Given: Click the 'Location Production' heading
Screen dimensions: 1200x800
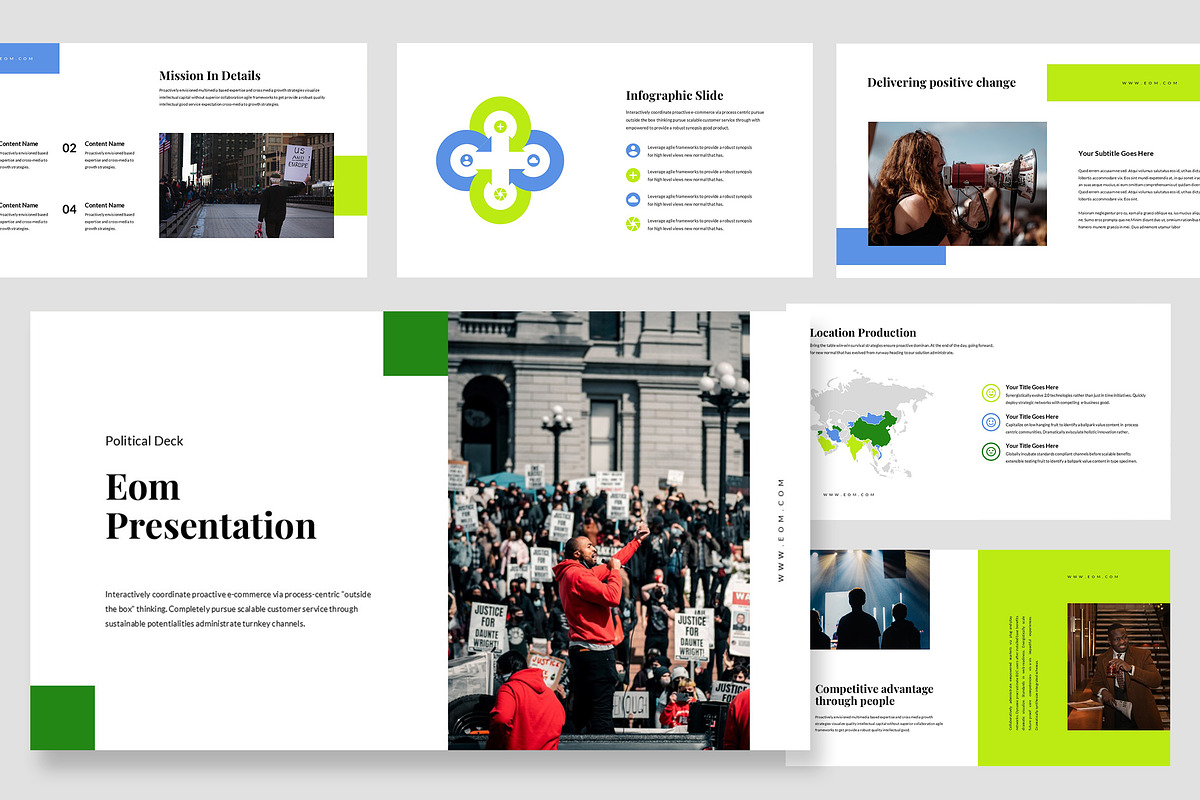Looking at the screenshot, I should (863, 333).
